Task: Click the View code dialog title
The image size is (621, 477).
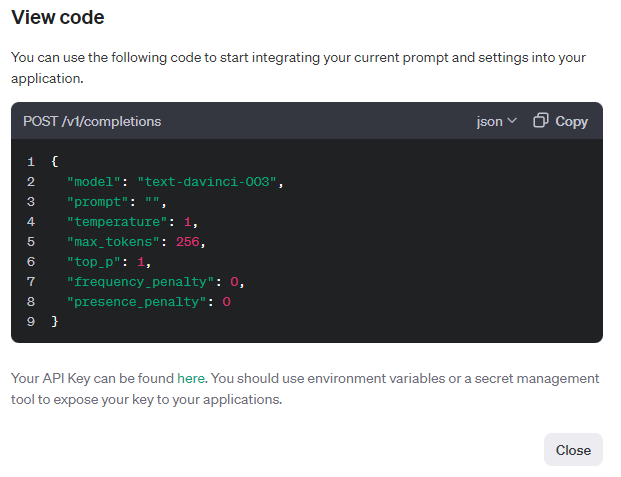Action: [58, 18]
